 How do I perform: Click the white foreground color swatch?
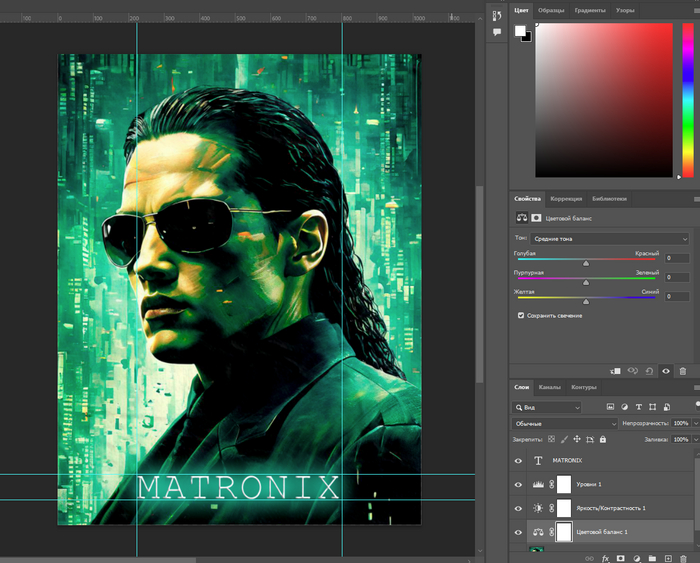click(520, 31)
